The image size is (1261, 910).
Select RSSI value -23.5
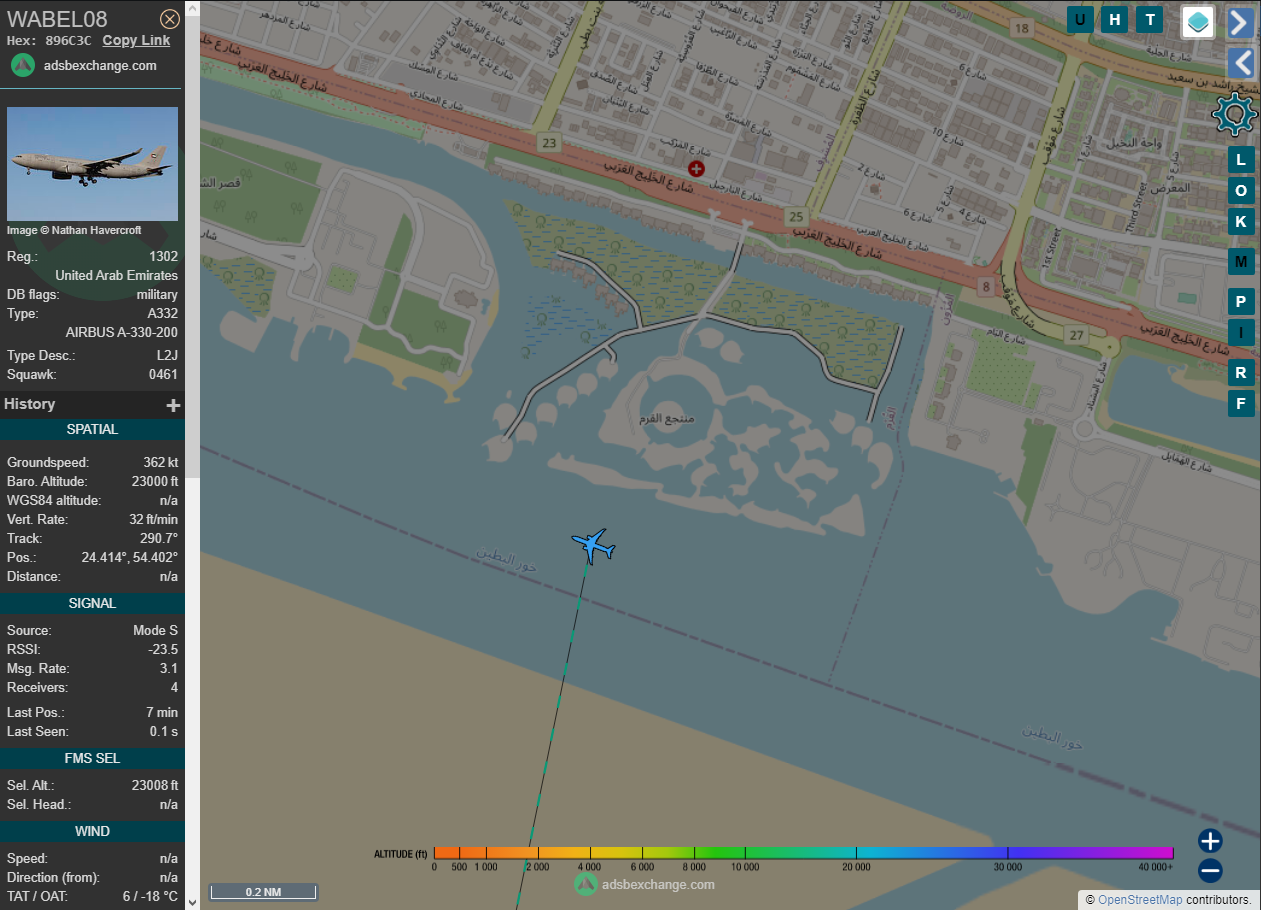point(163,650)
